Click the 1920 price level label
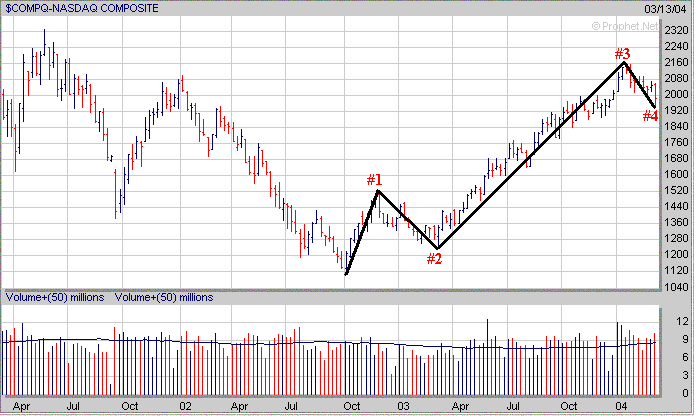The height and width of the screenshot is (416, 696). click(676, 111)
